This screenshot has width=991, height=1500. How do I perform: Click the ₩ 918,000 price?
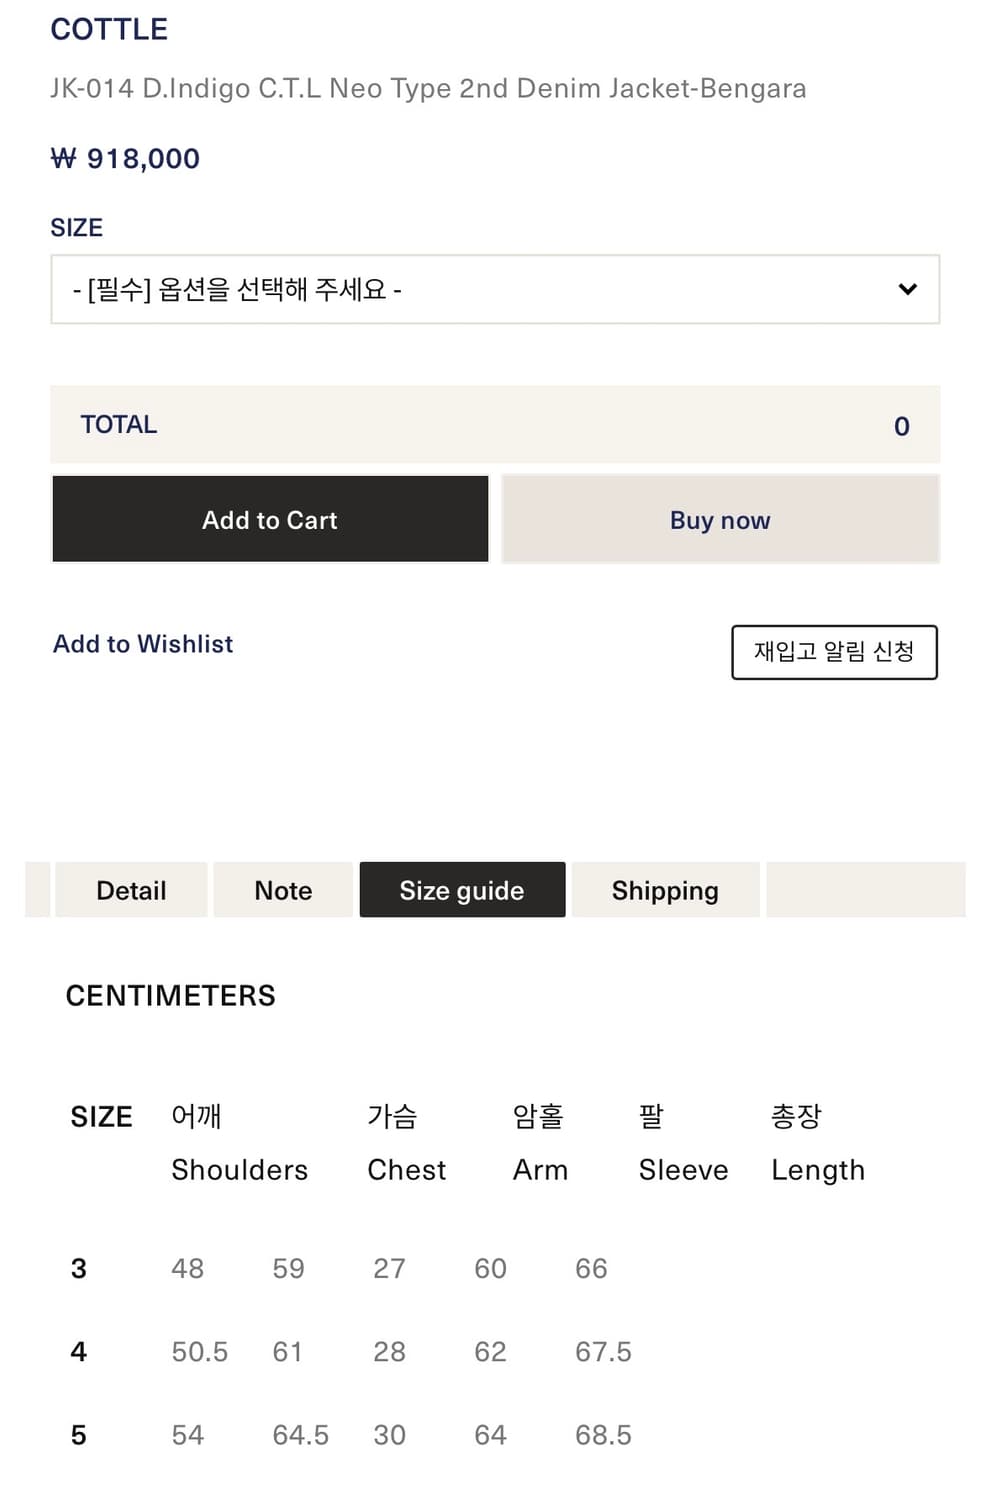click(x=125, y=158)
